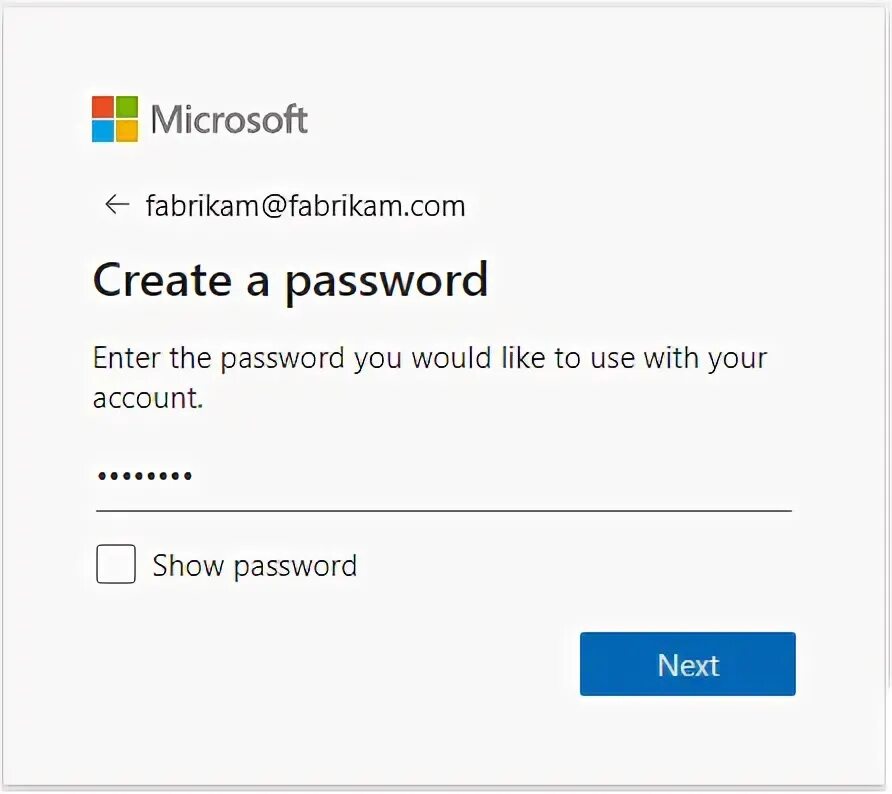Click the masked password dots

click(x=145, y=476)
